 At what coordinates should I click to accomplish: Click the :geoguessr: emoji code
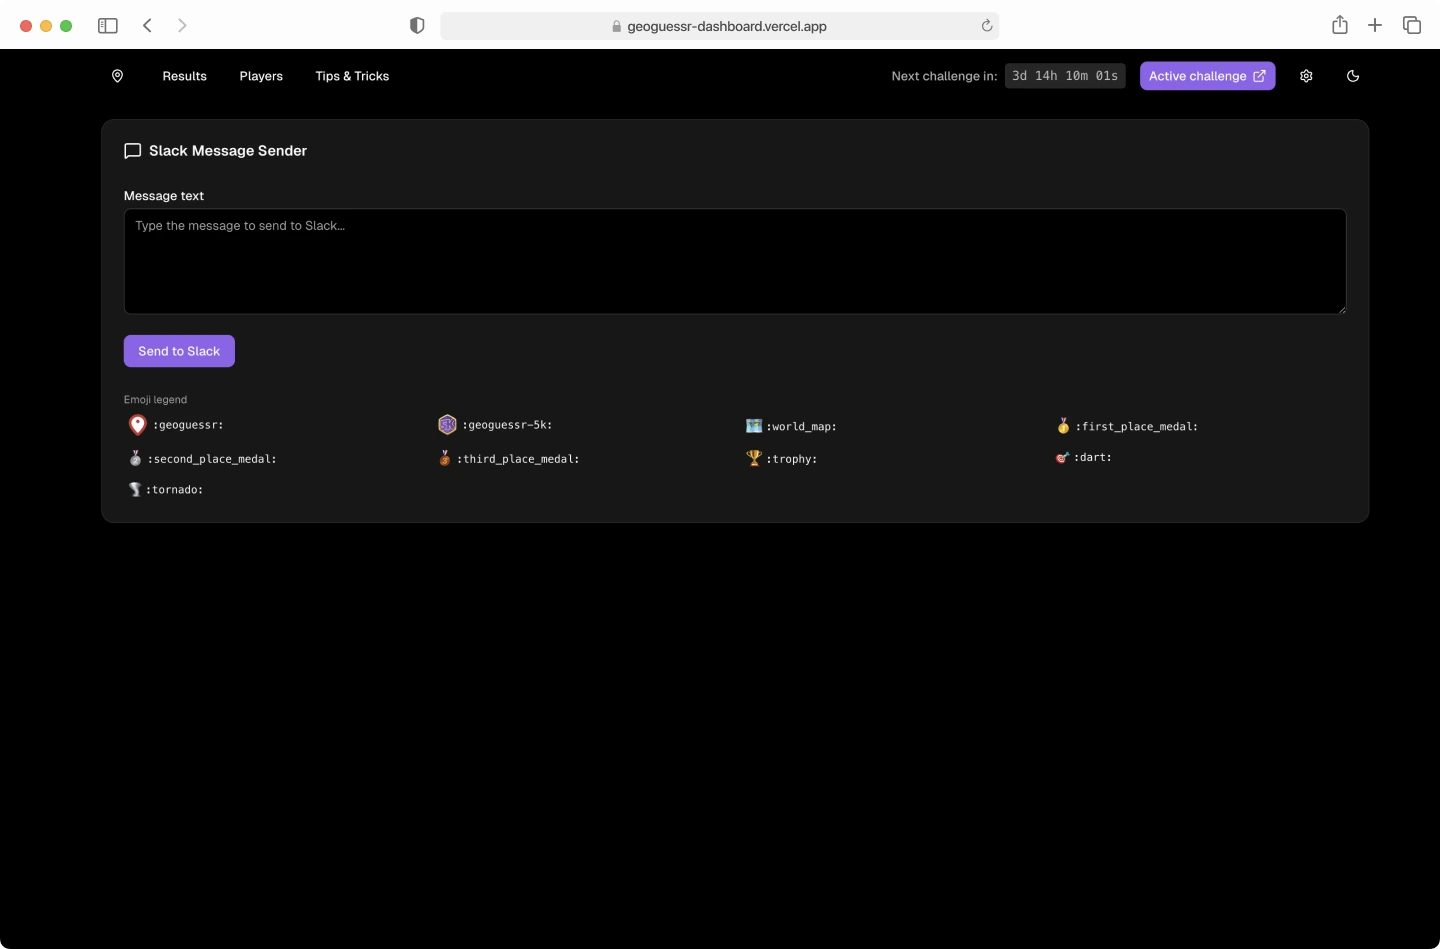click(x=188, y=425)
